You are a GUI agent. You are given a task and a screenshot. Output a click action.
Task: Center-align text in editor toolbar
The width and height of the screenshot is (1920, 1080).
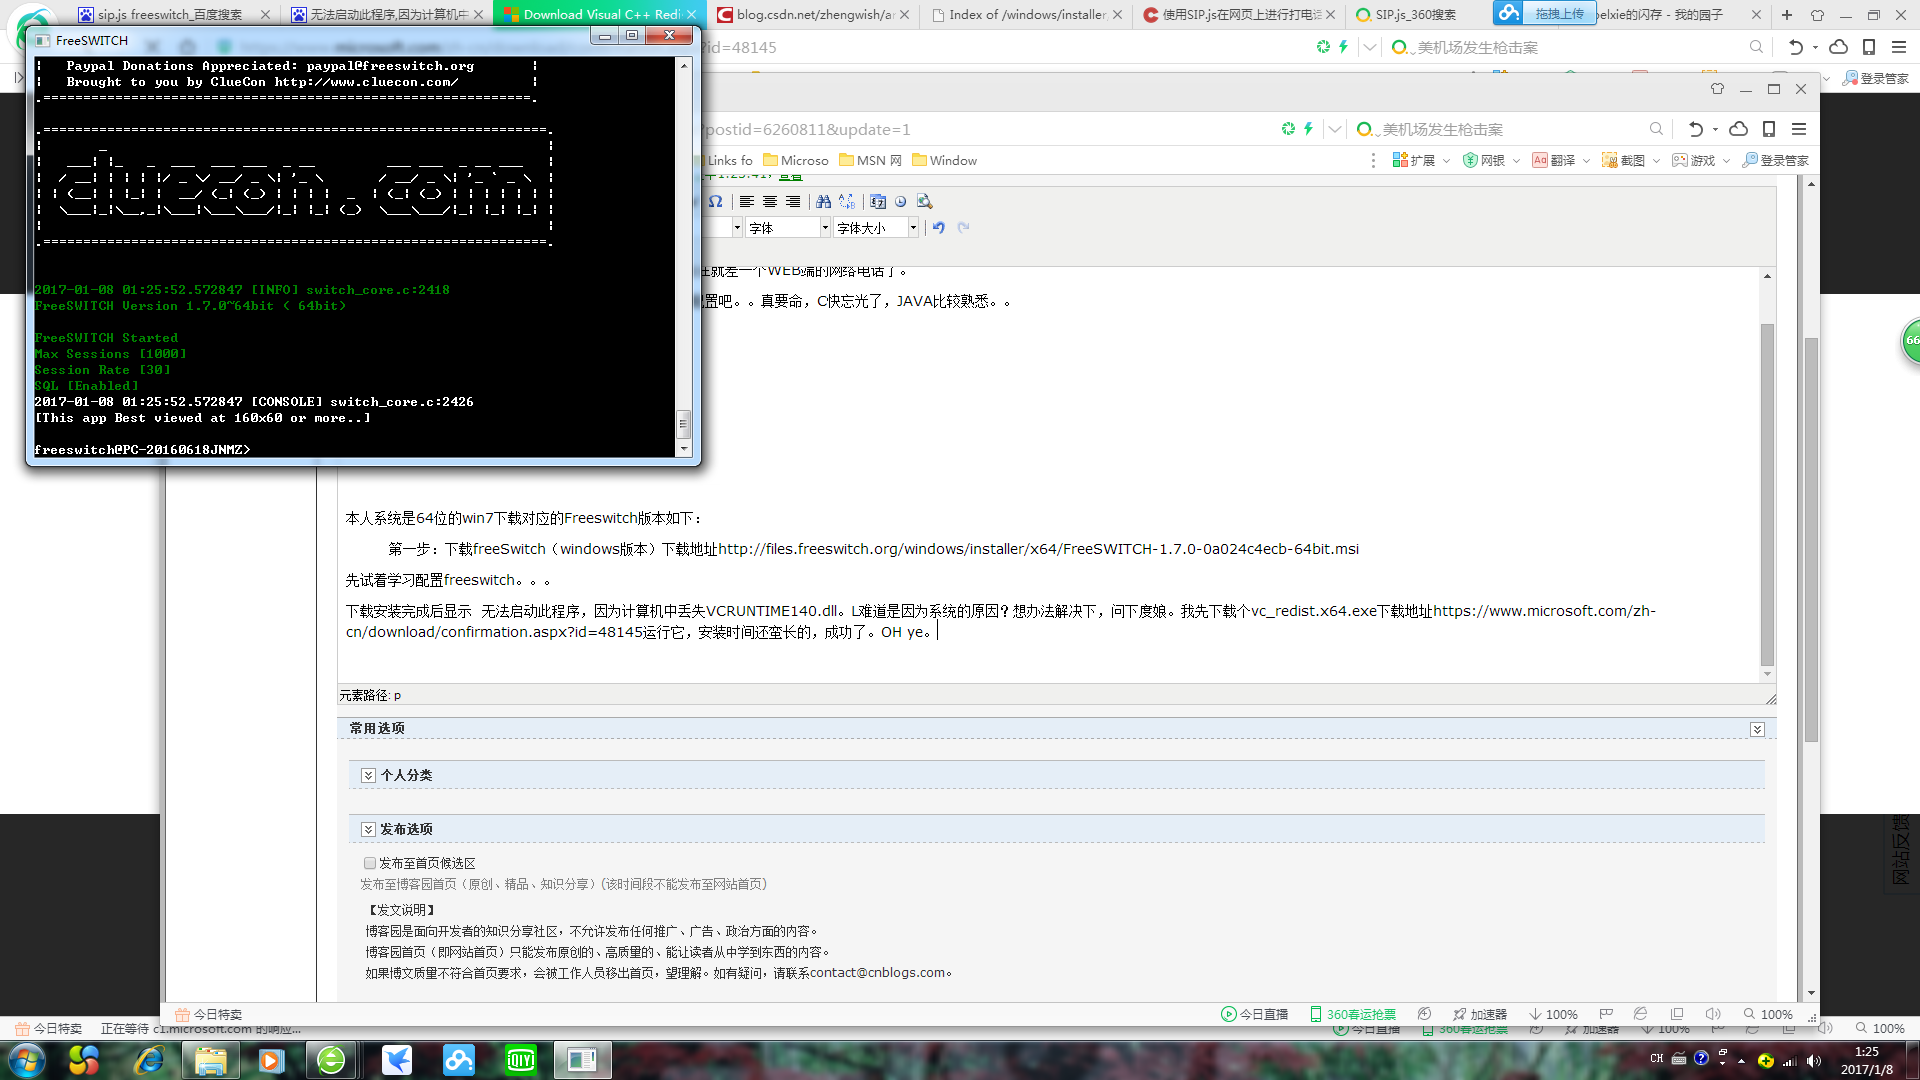click(x=770, y=202)
